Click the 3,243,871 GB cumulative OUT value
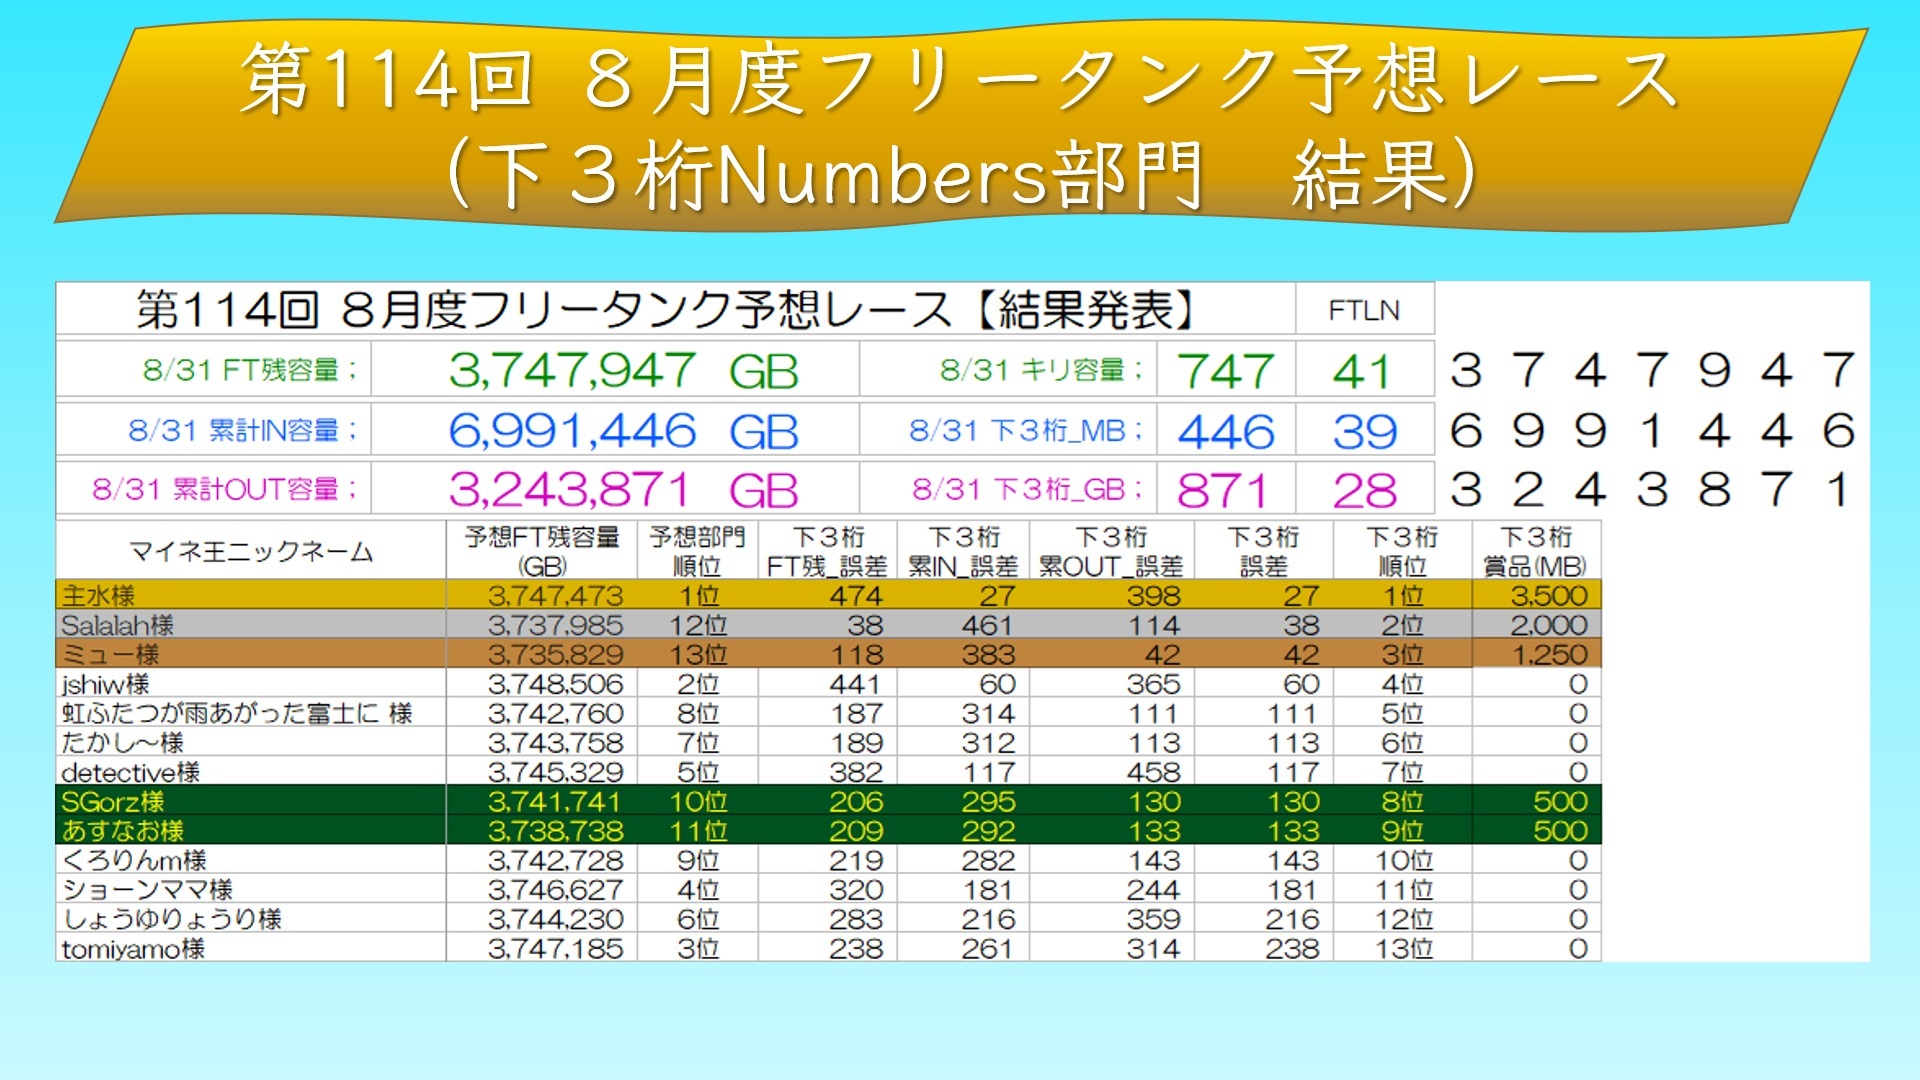Image resolution: width=1920 pixels, height=1080 pixels. (x=622, y=490)
